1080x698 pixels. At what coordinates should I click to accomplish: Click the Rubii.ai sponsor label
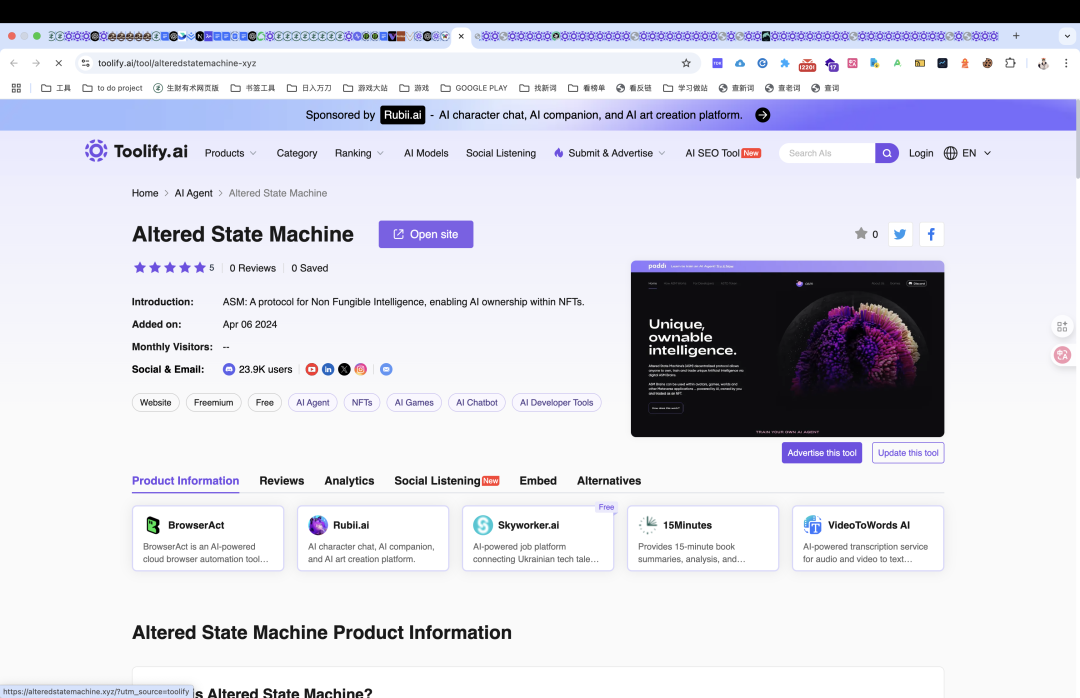tap(403, 115)
